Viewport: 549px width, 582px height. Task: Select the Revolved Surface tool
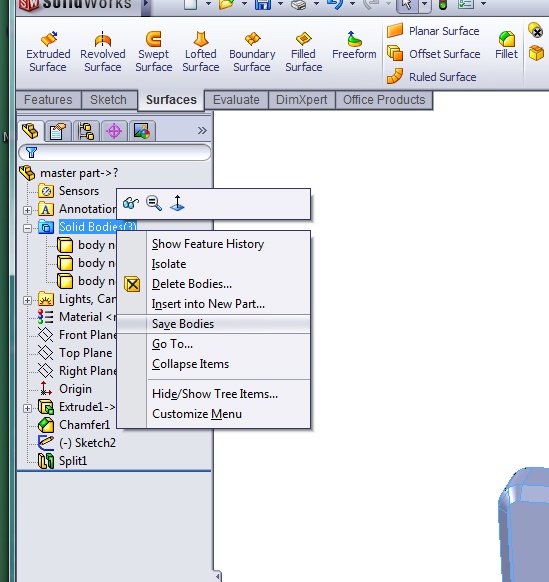tap(103, 52)
